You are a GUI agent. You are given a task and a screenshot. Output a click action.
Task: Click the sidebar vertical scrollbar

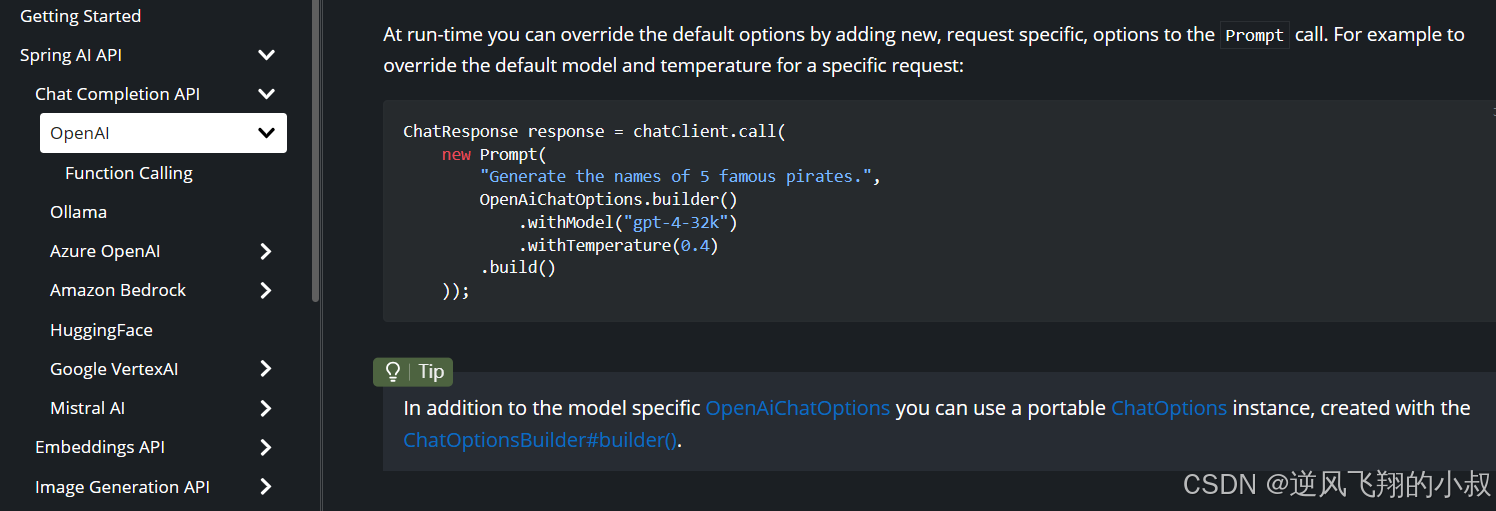[x=316, y=150]
